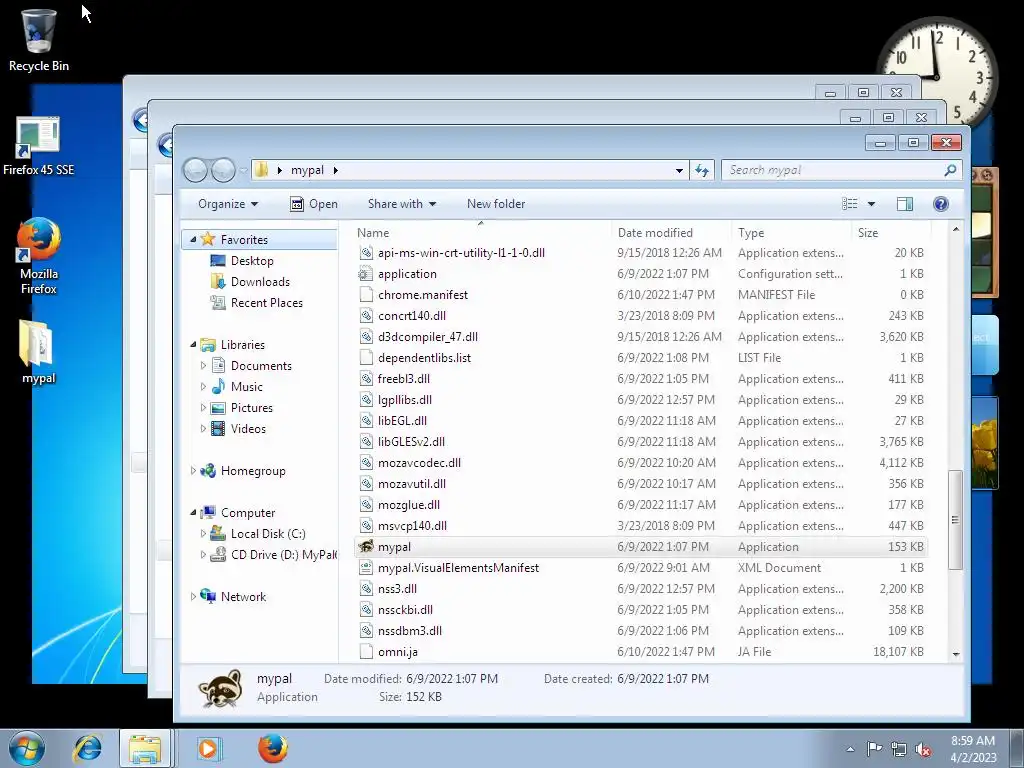Click New folder in the toolbar
This screenshot has height=768, width=1024.
(x=496, y=204)
